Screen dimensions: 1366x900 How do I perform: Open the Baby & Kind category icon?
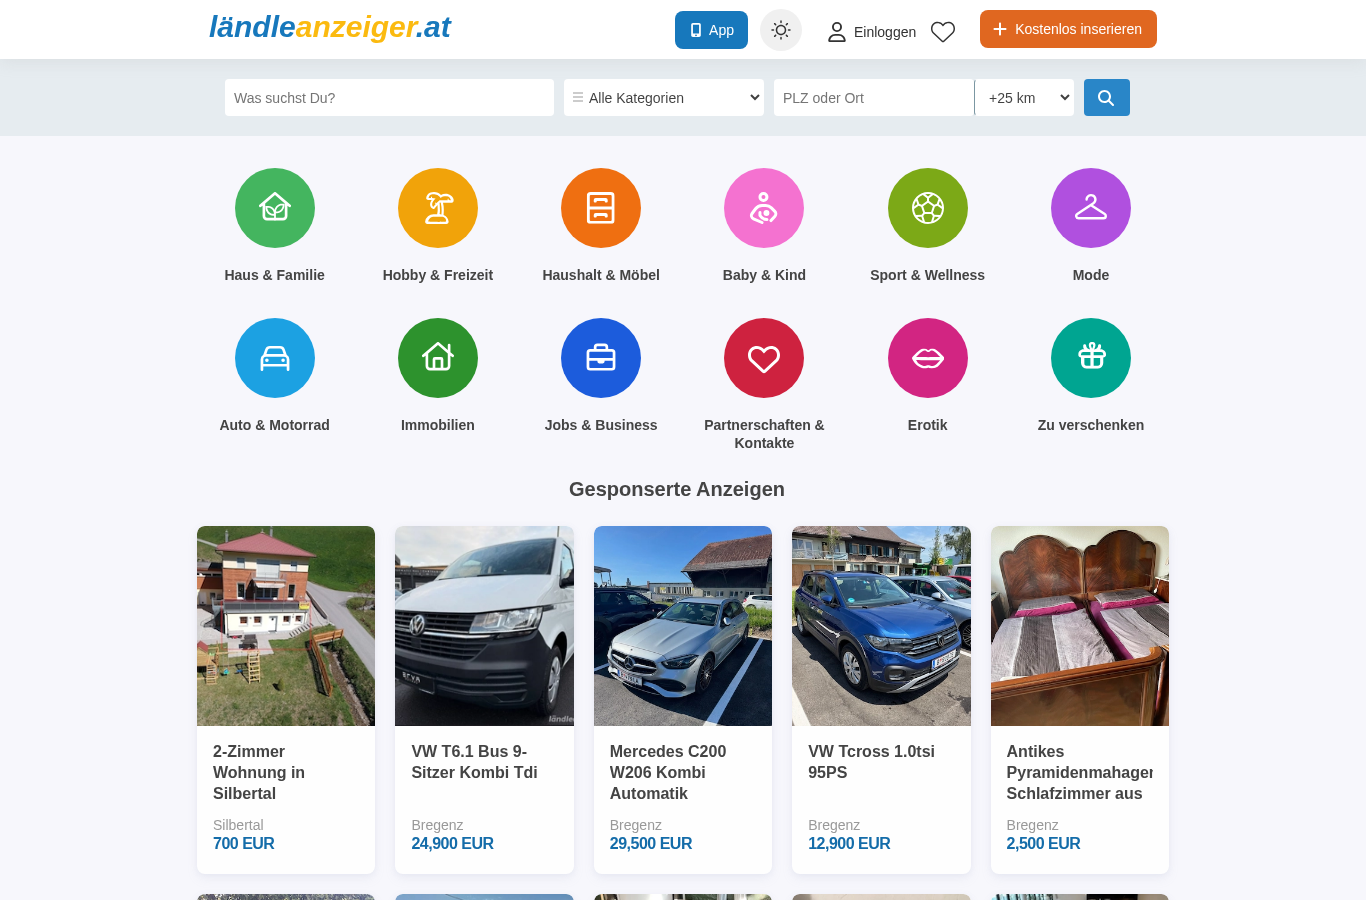[764, 208]
